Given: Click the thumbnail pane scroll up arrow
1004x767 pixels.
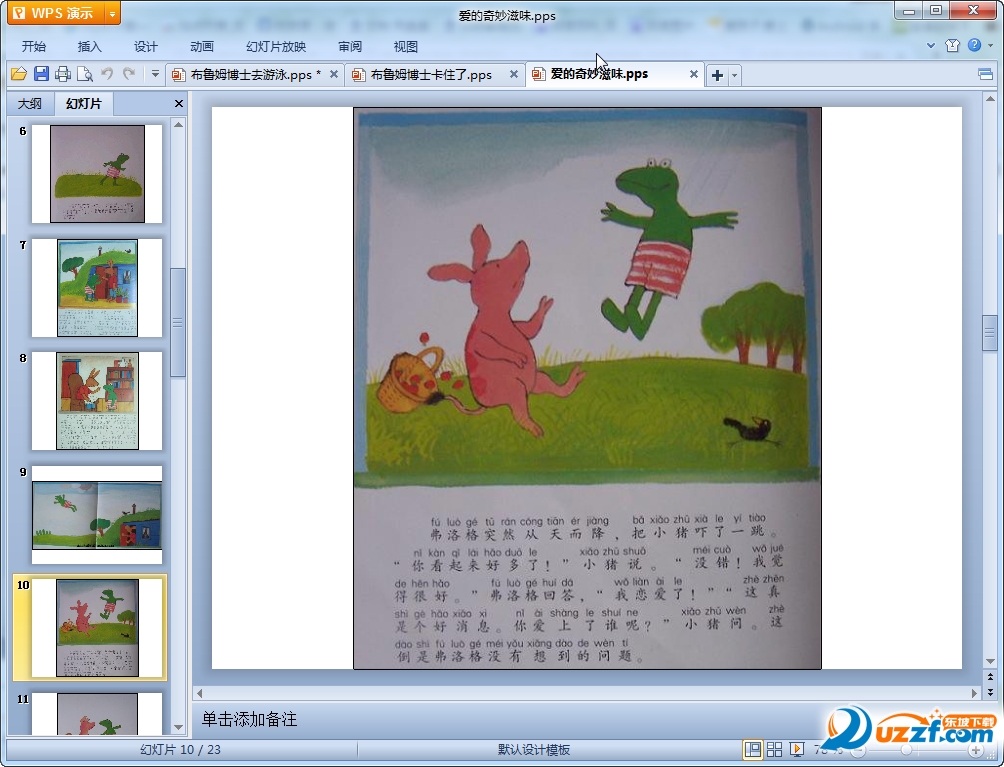Looking at the screenshot, I should click(179, 125).
